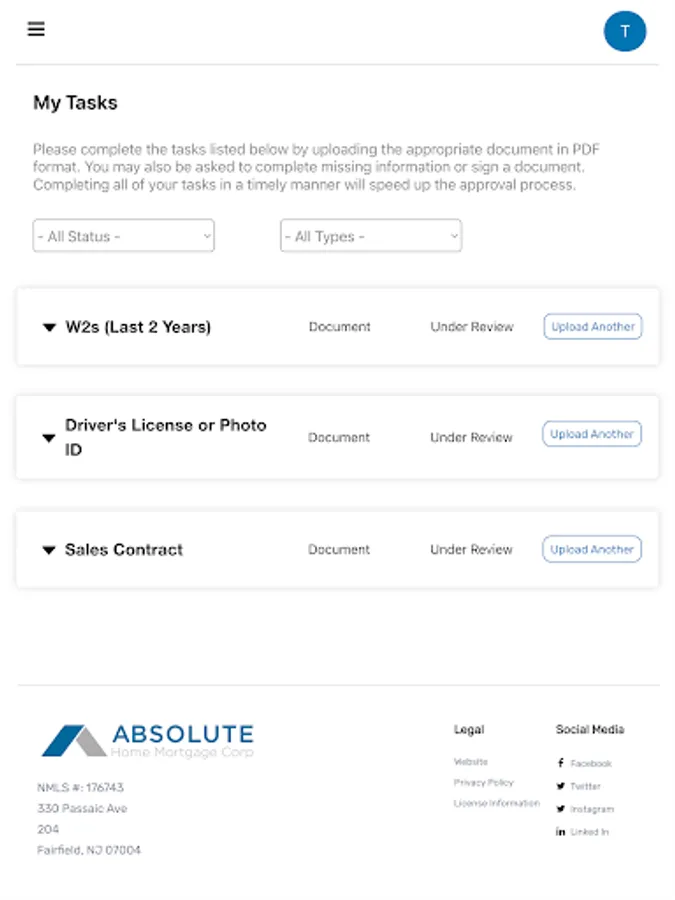Click Upload Another on Sales Contract row
This screenshot has height=900, width=675.
[x=591, y=549]
